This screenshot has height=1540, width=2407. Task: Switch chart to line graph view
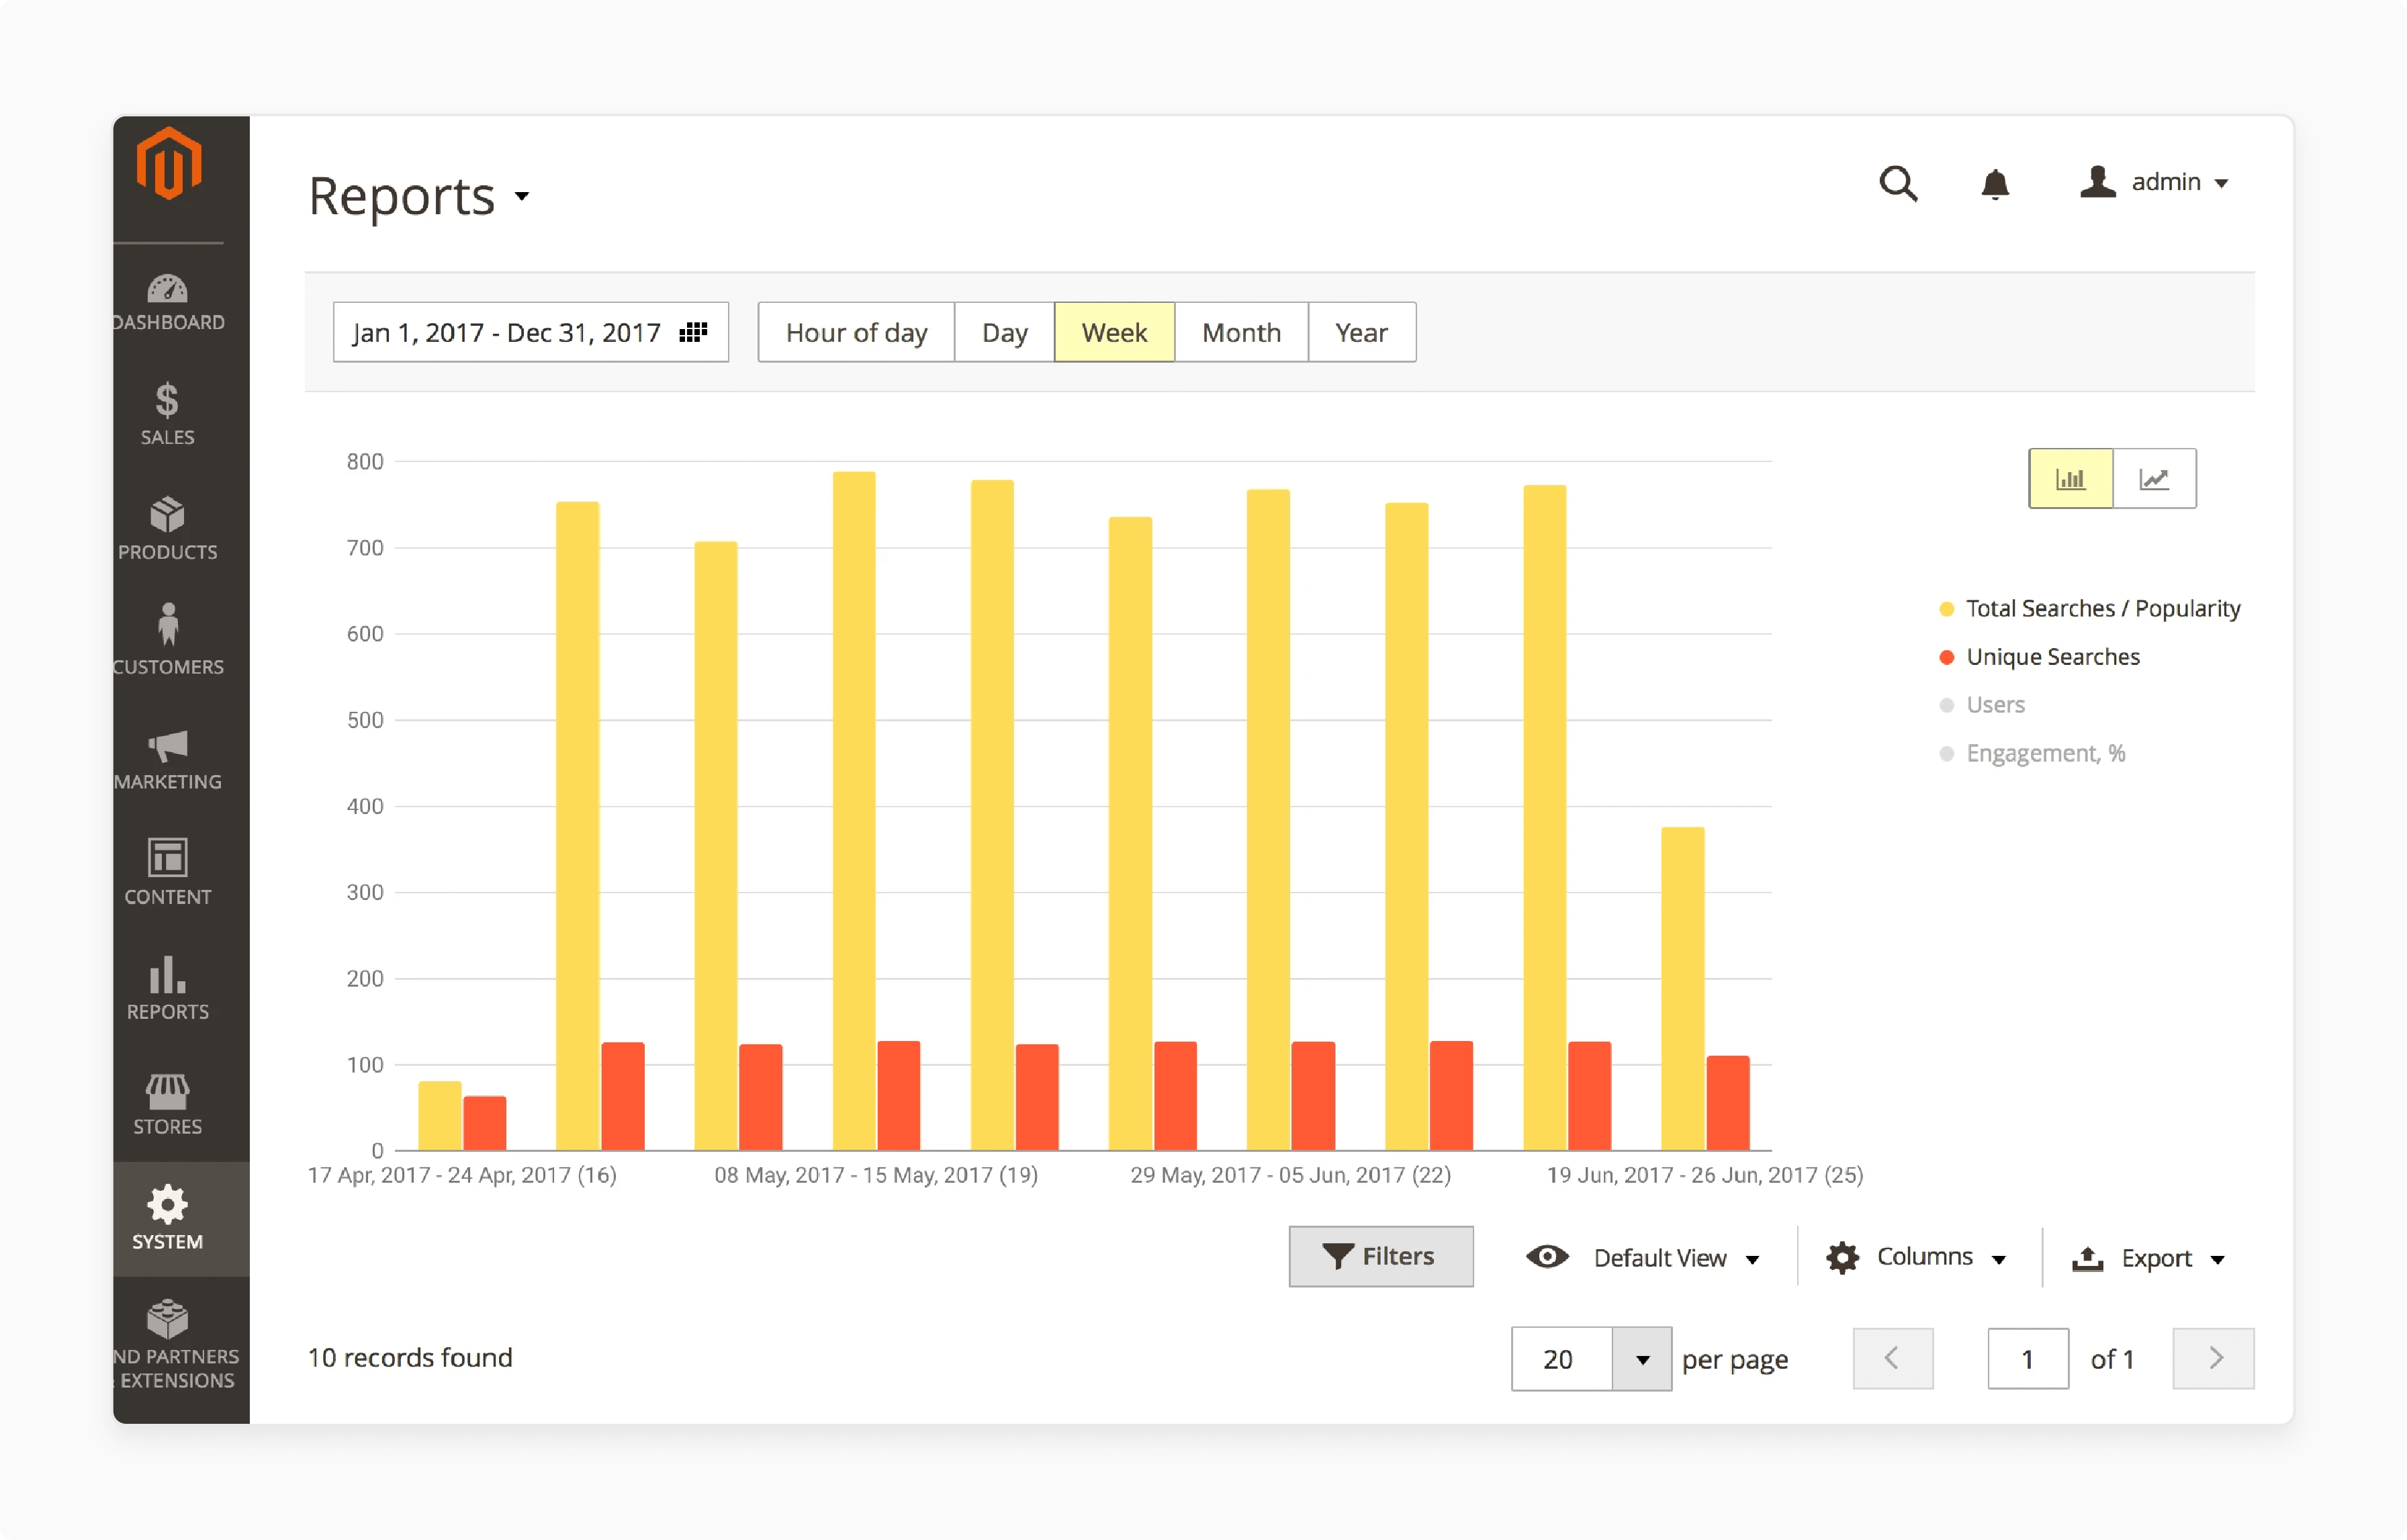coord(2153,478)
